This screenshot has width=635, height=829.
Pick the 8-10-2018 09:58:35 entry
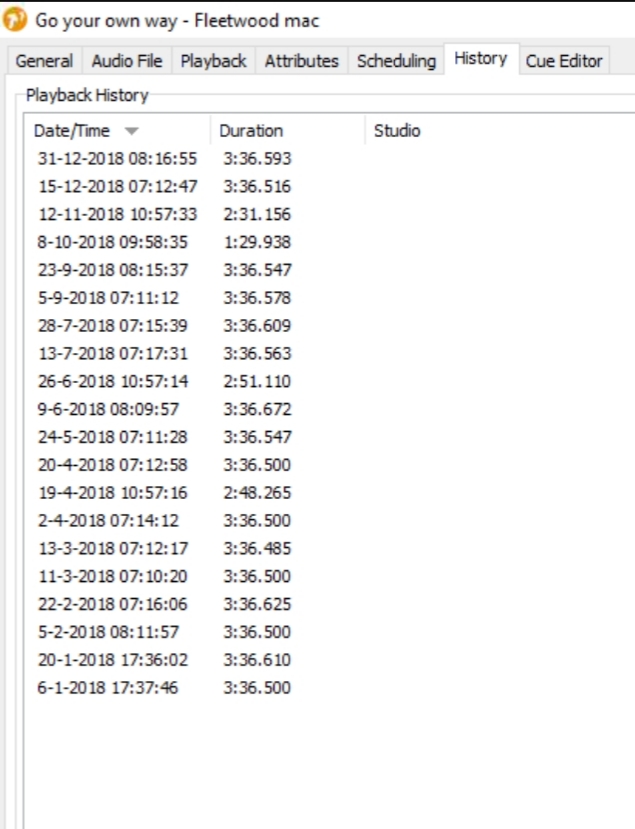(112, 243)
